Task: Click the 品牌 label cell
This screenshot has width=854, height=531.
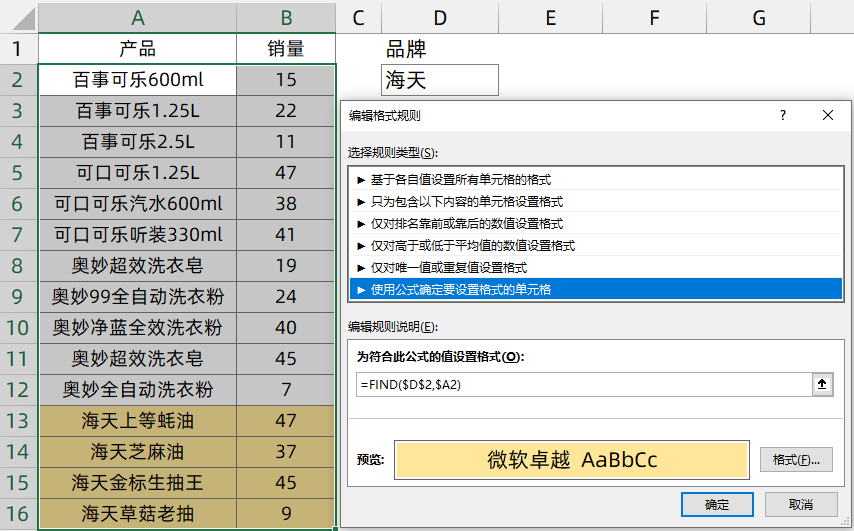Action: [x=440, y=49]
